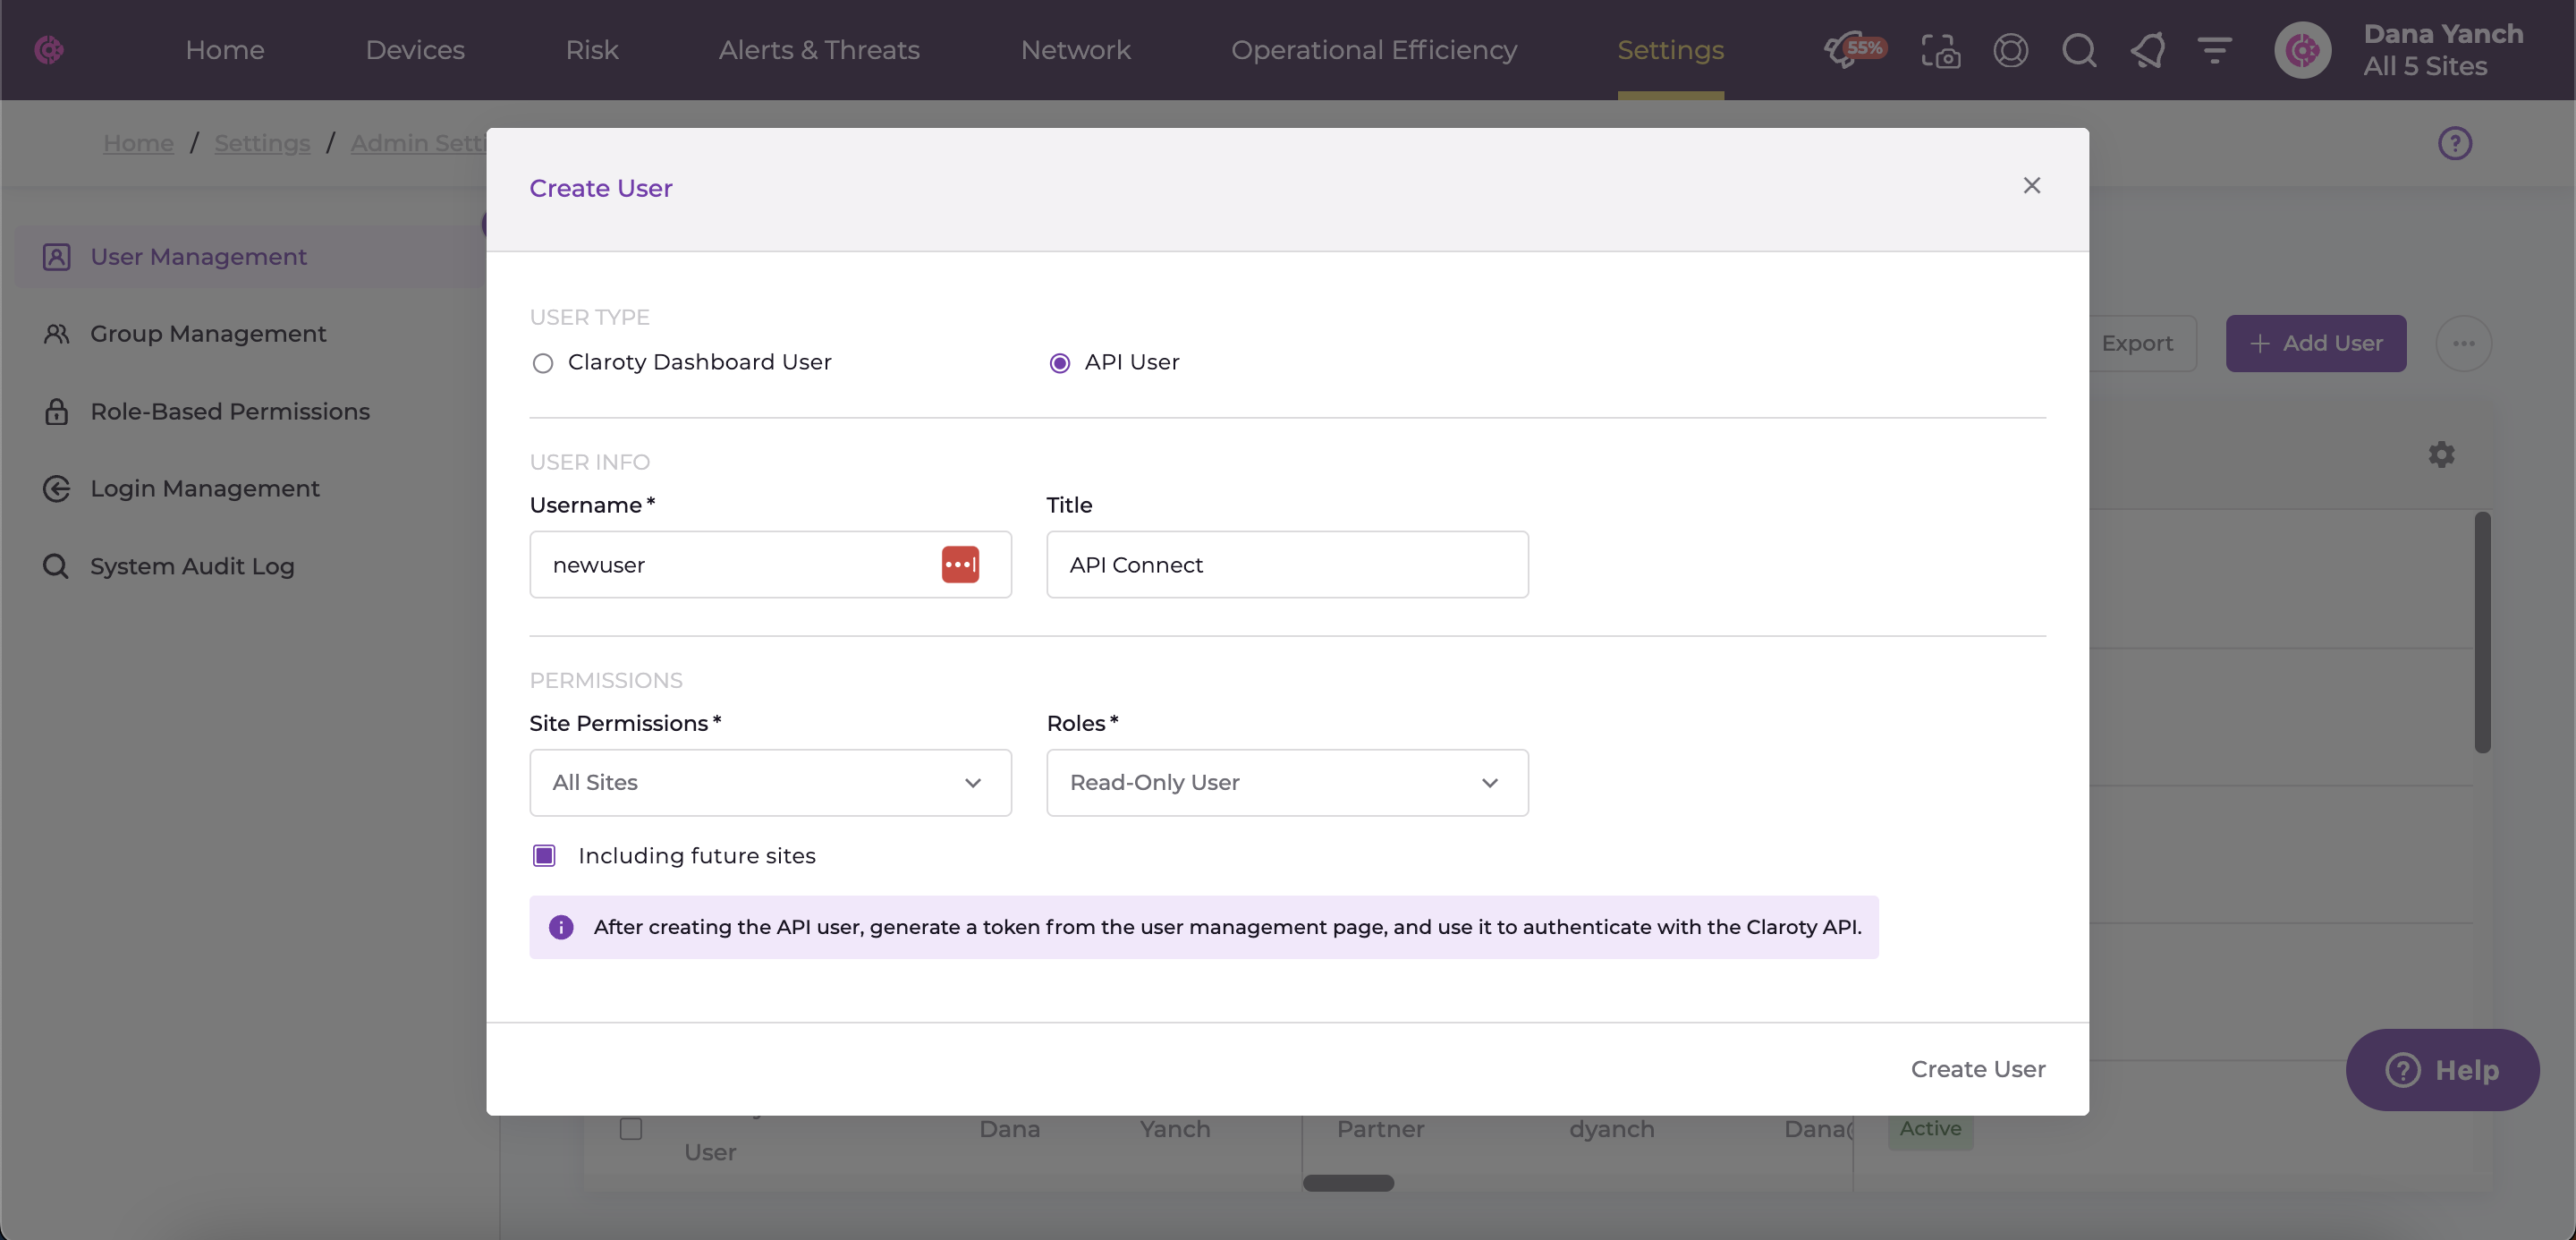The height and width of the screenshot is (1240, 2576).
Task: Open the Alerts & Threats menu
Action: tap(819, 50)
